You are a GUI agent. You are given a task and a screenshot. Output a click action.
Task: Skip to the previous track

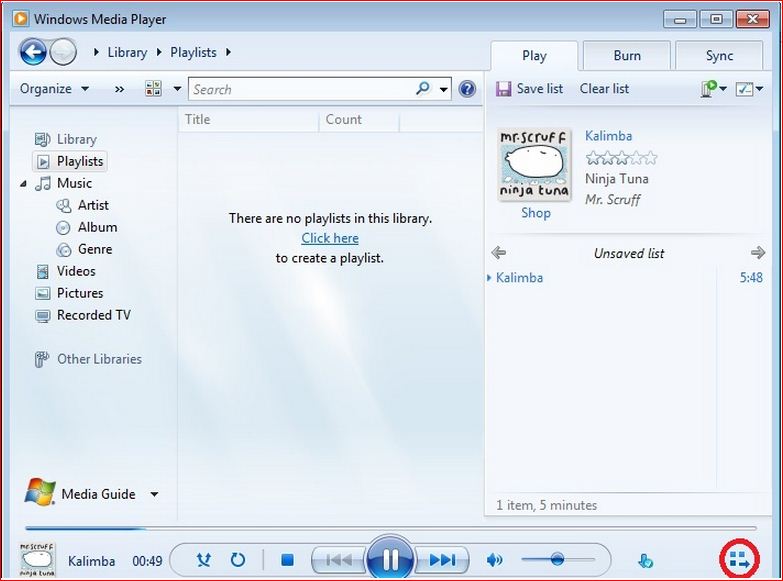(x=339, y=560)
